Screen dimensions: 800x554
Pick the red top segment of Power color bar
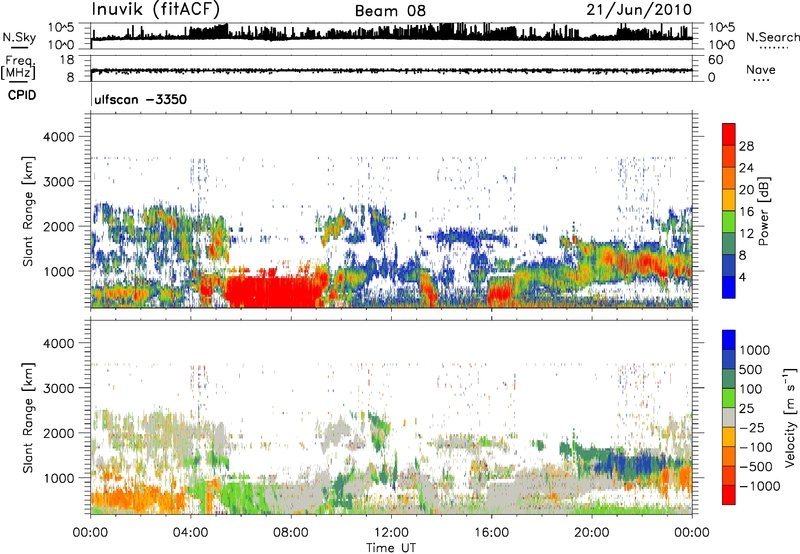pos(729,134)
